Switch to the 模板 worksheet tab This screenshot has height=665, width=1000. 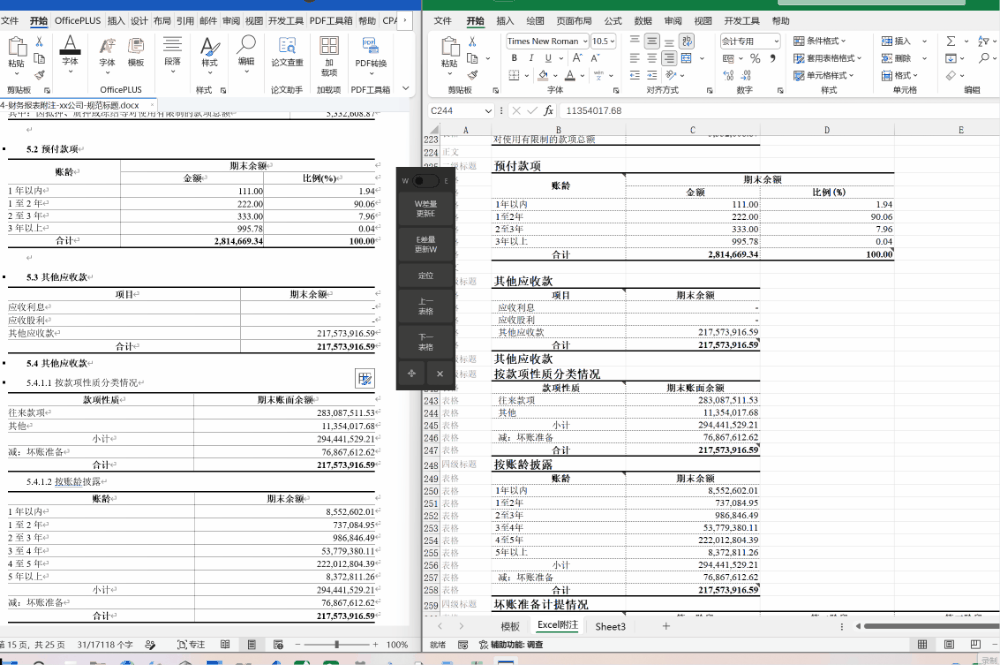[510, 627]
